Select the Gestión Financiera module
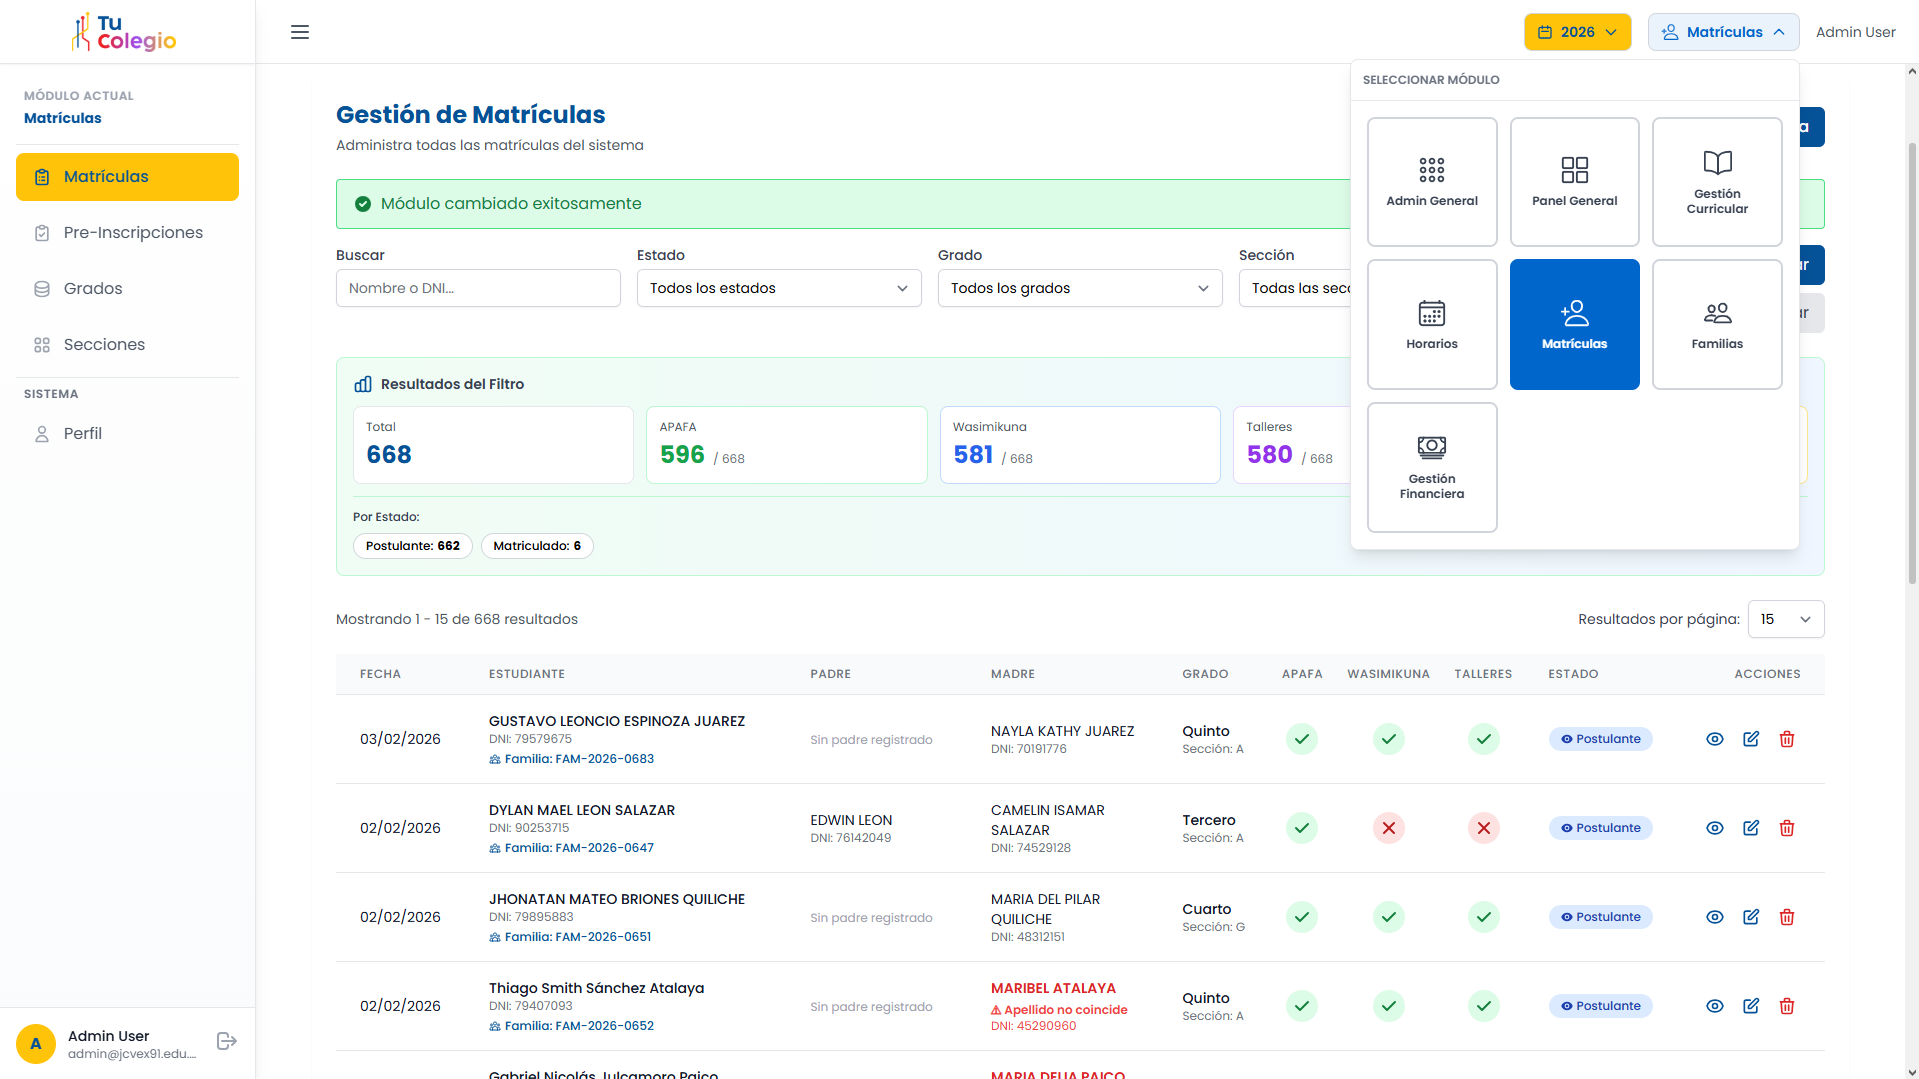The width and height of the screenshot is (1919, 1079). pos(1432,467)
